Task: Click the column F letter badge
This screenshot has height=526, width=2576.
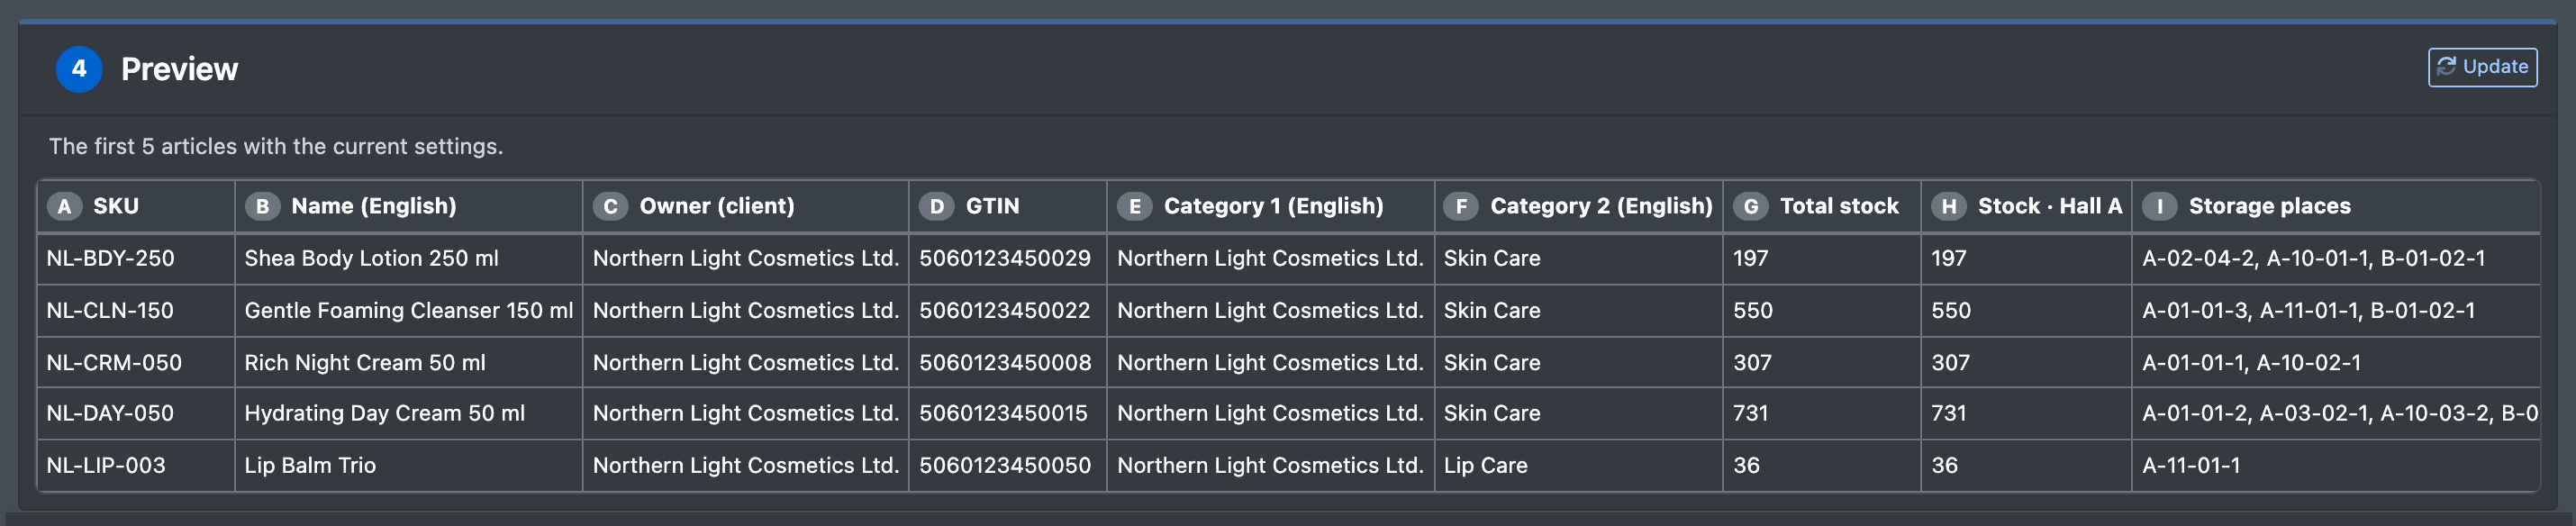Action: tap(1461, 206)
